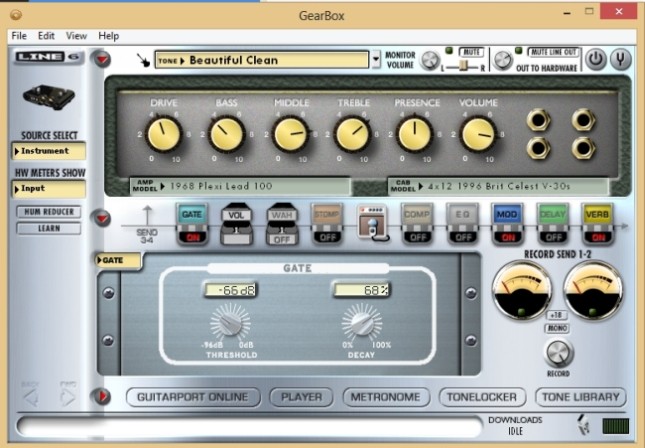This screenshot has height=448, width=645.
Task: Open the METRONOME button
Action: pyautogui.click(x=386, y=397)
